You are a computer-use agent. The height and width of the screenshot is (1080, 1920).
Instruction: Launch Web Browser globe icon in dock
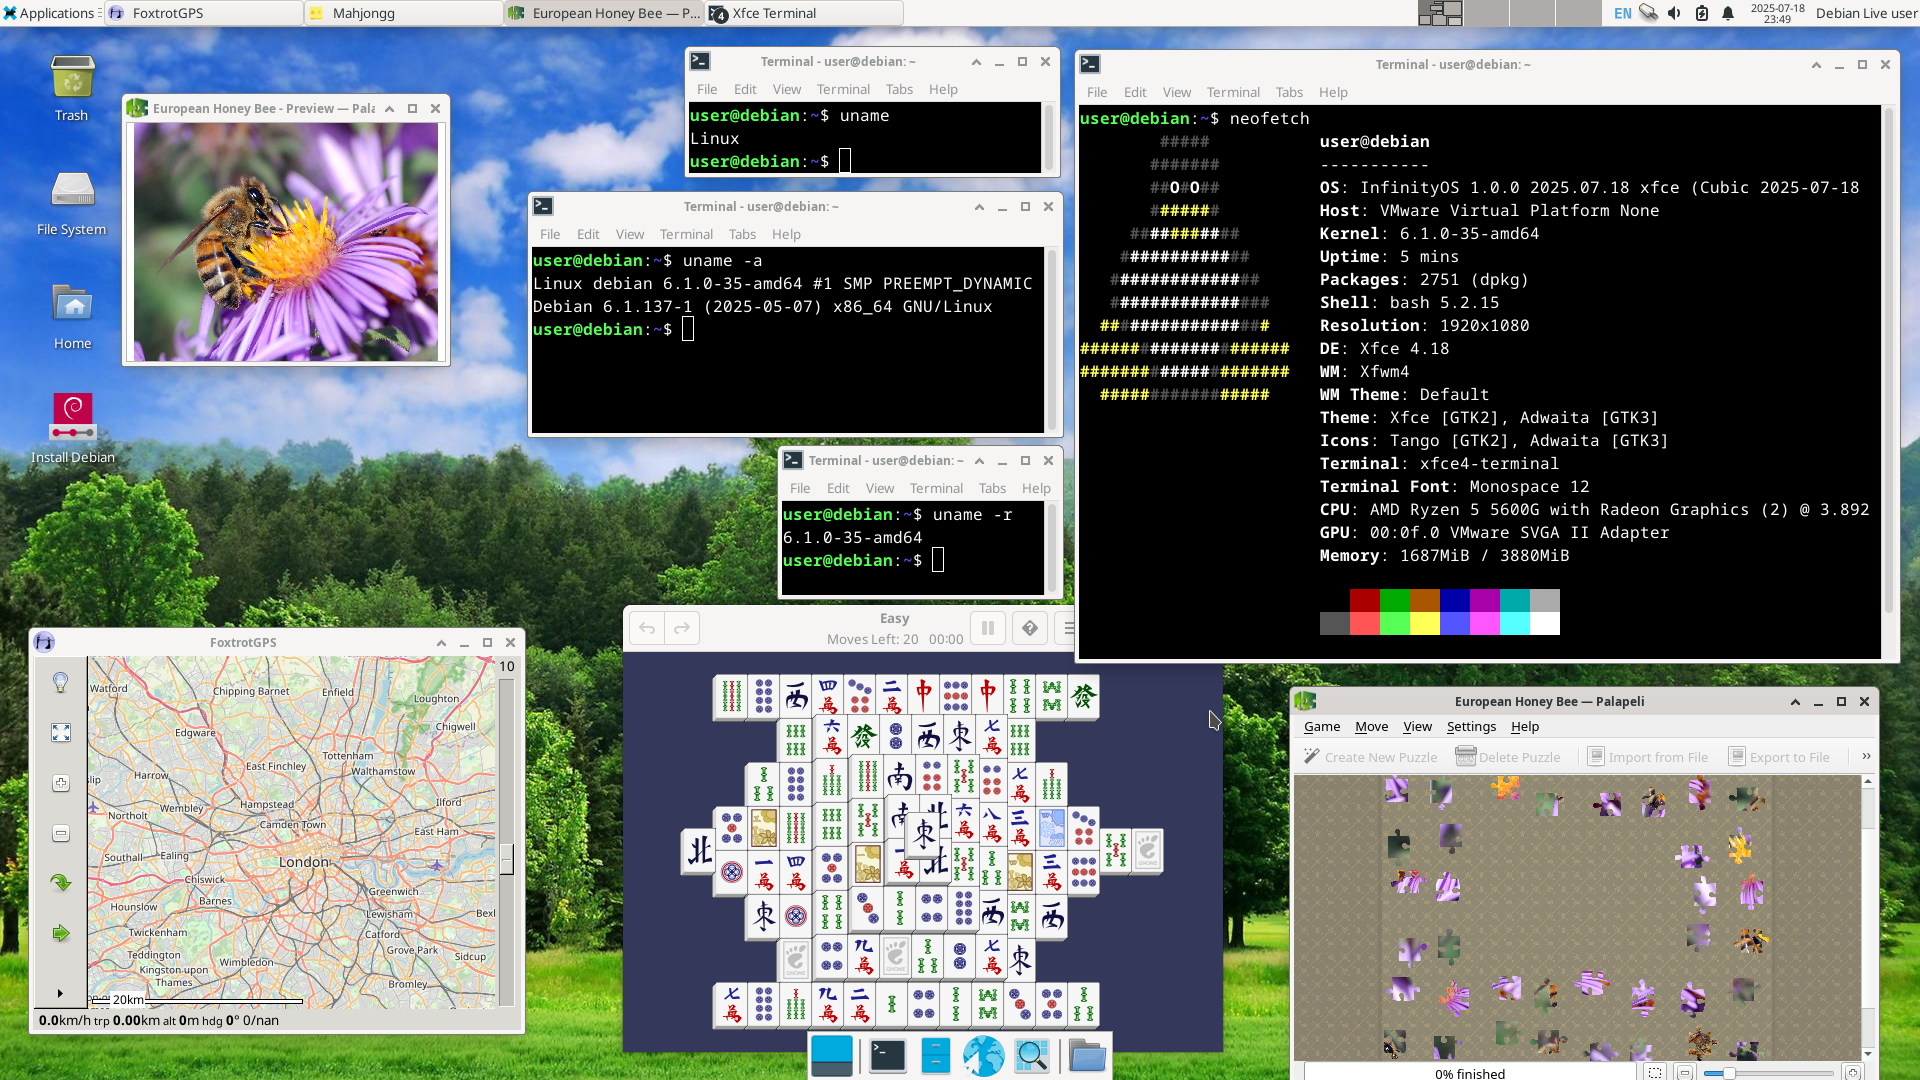coord(983,1056)
